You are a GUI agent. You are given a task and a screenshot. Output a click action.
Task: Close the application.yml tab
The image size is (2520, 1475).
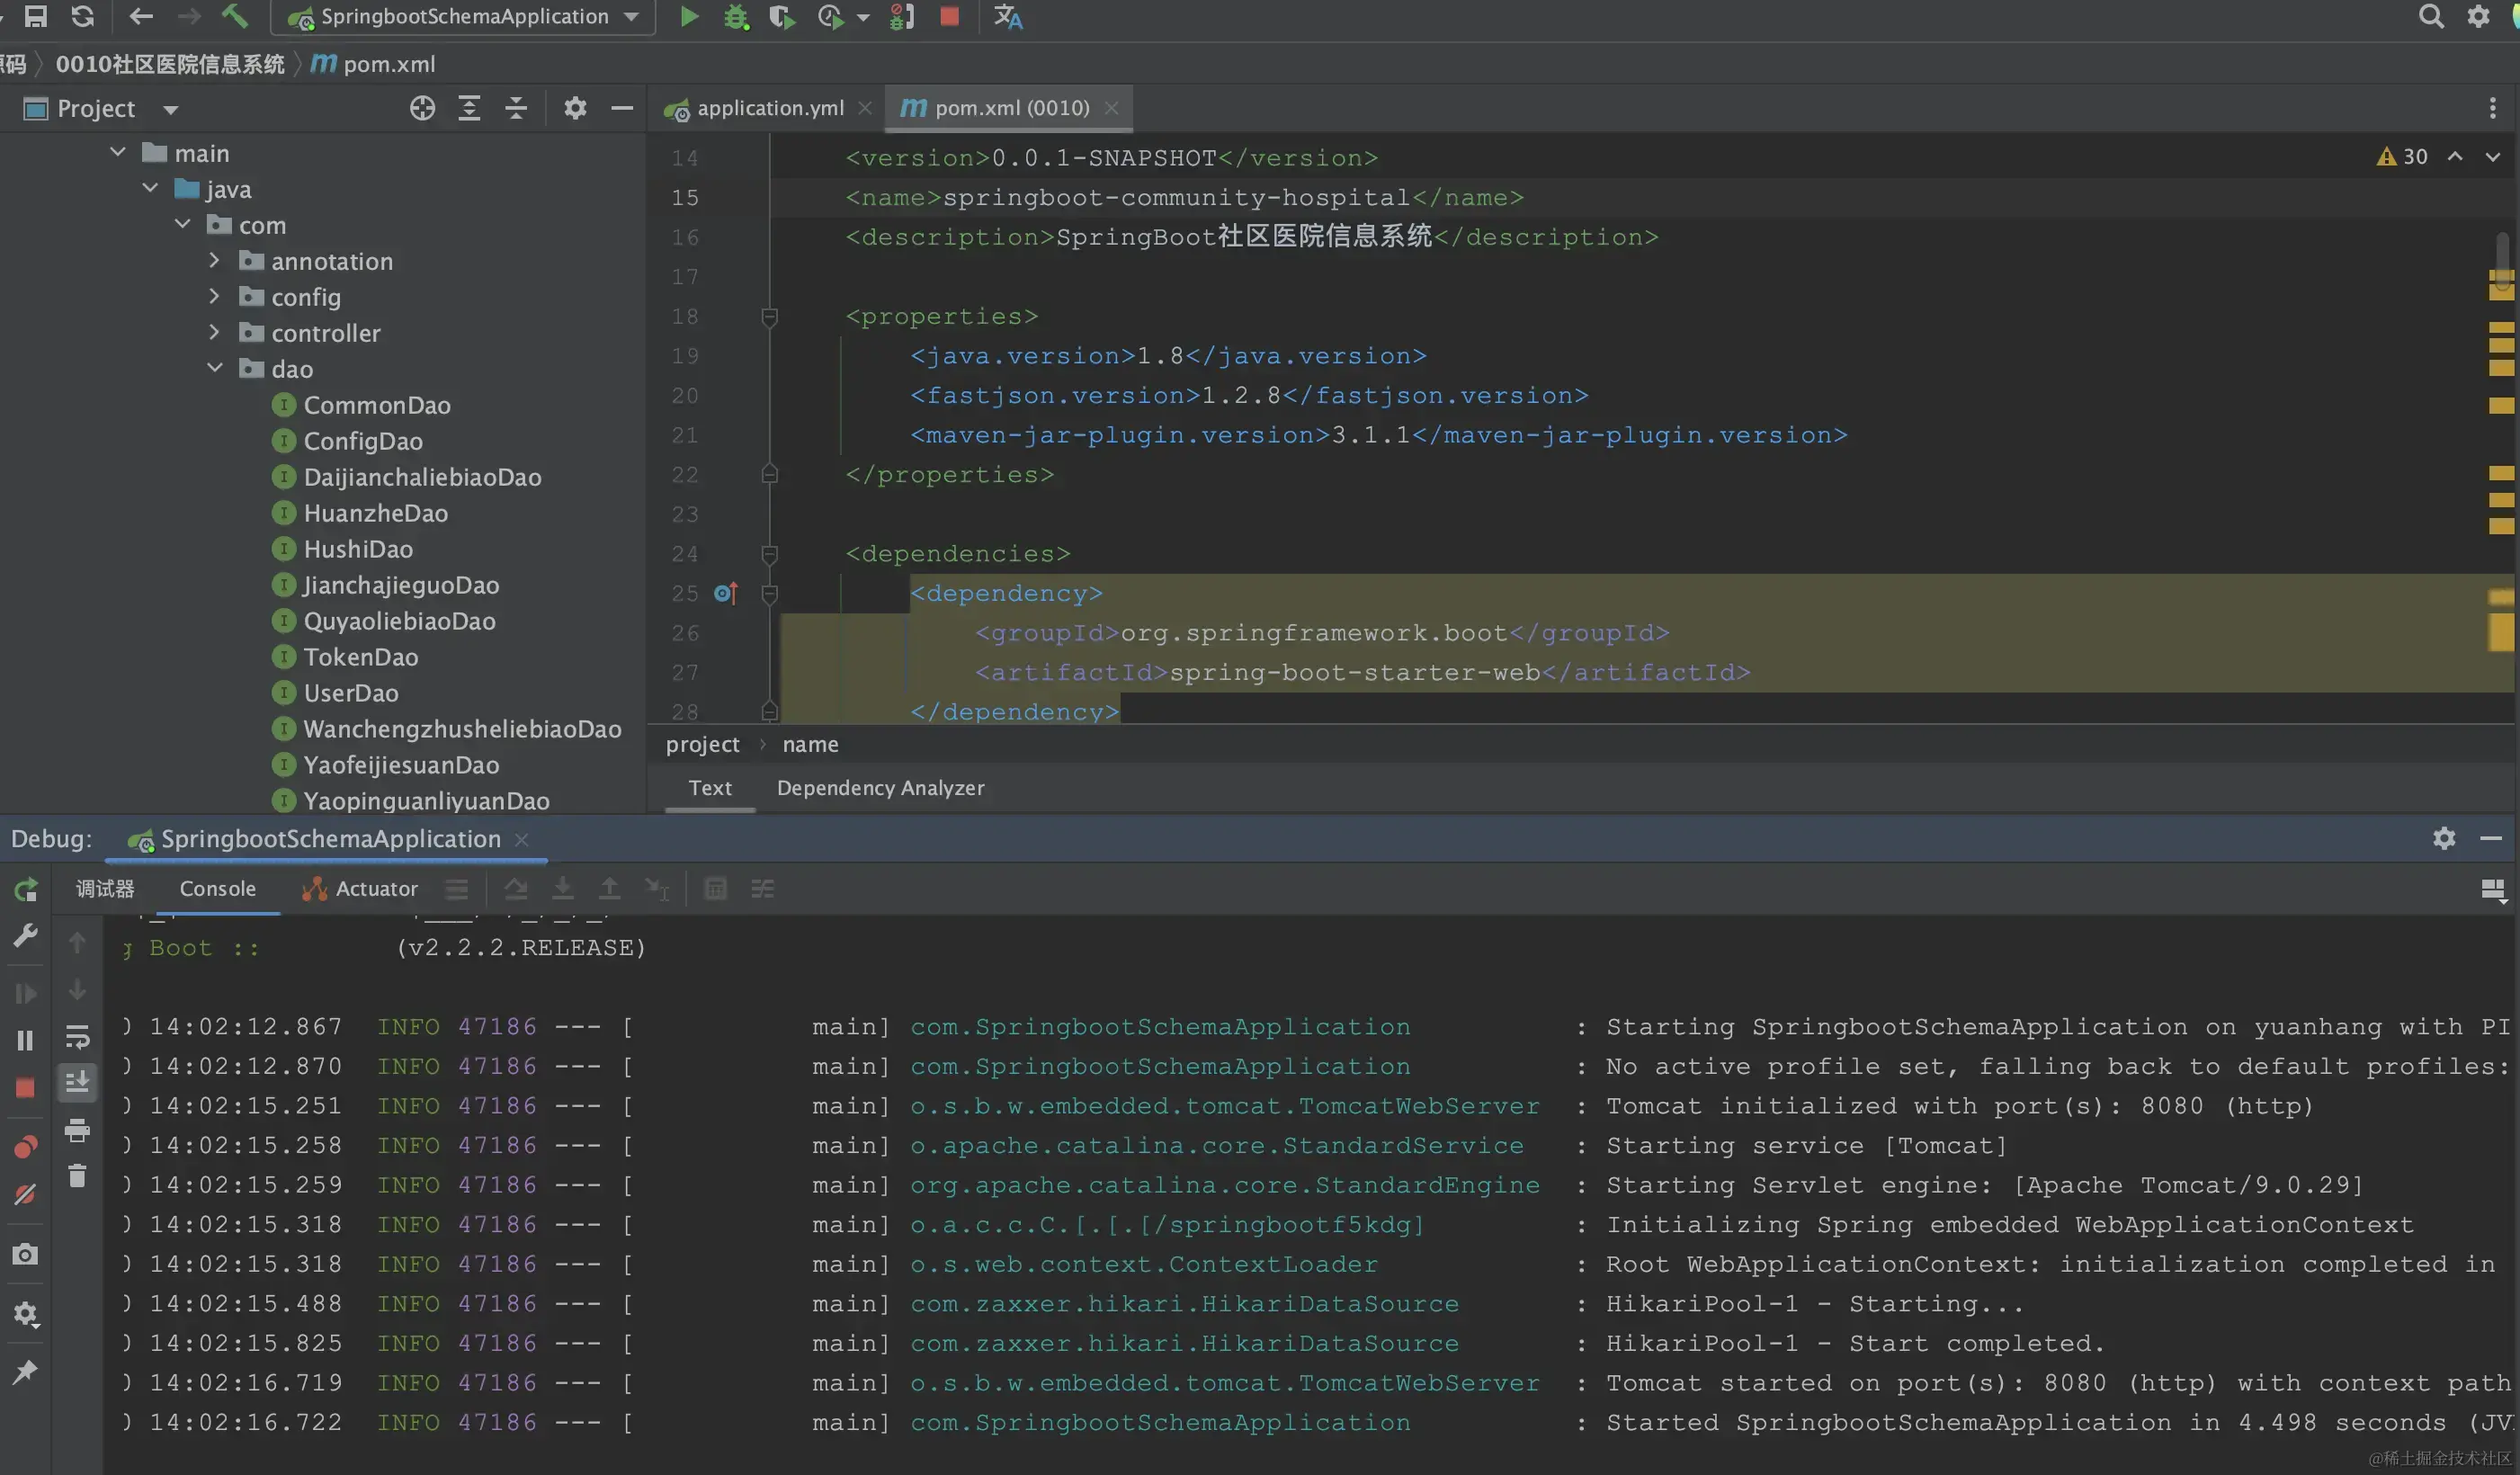(865, 108)
